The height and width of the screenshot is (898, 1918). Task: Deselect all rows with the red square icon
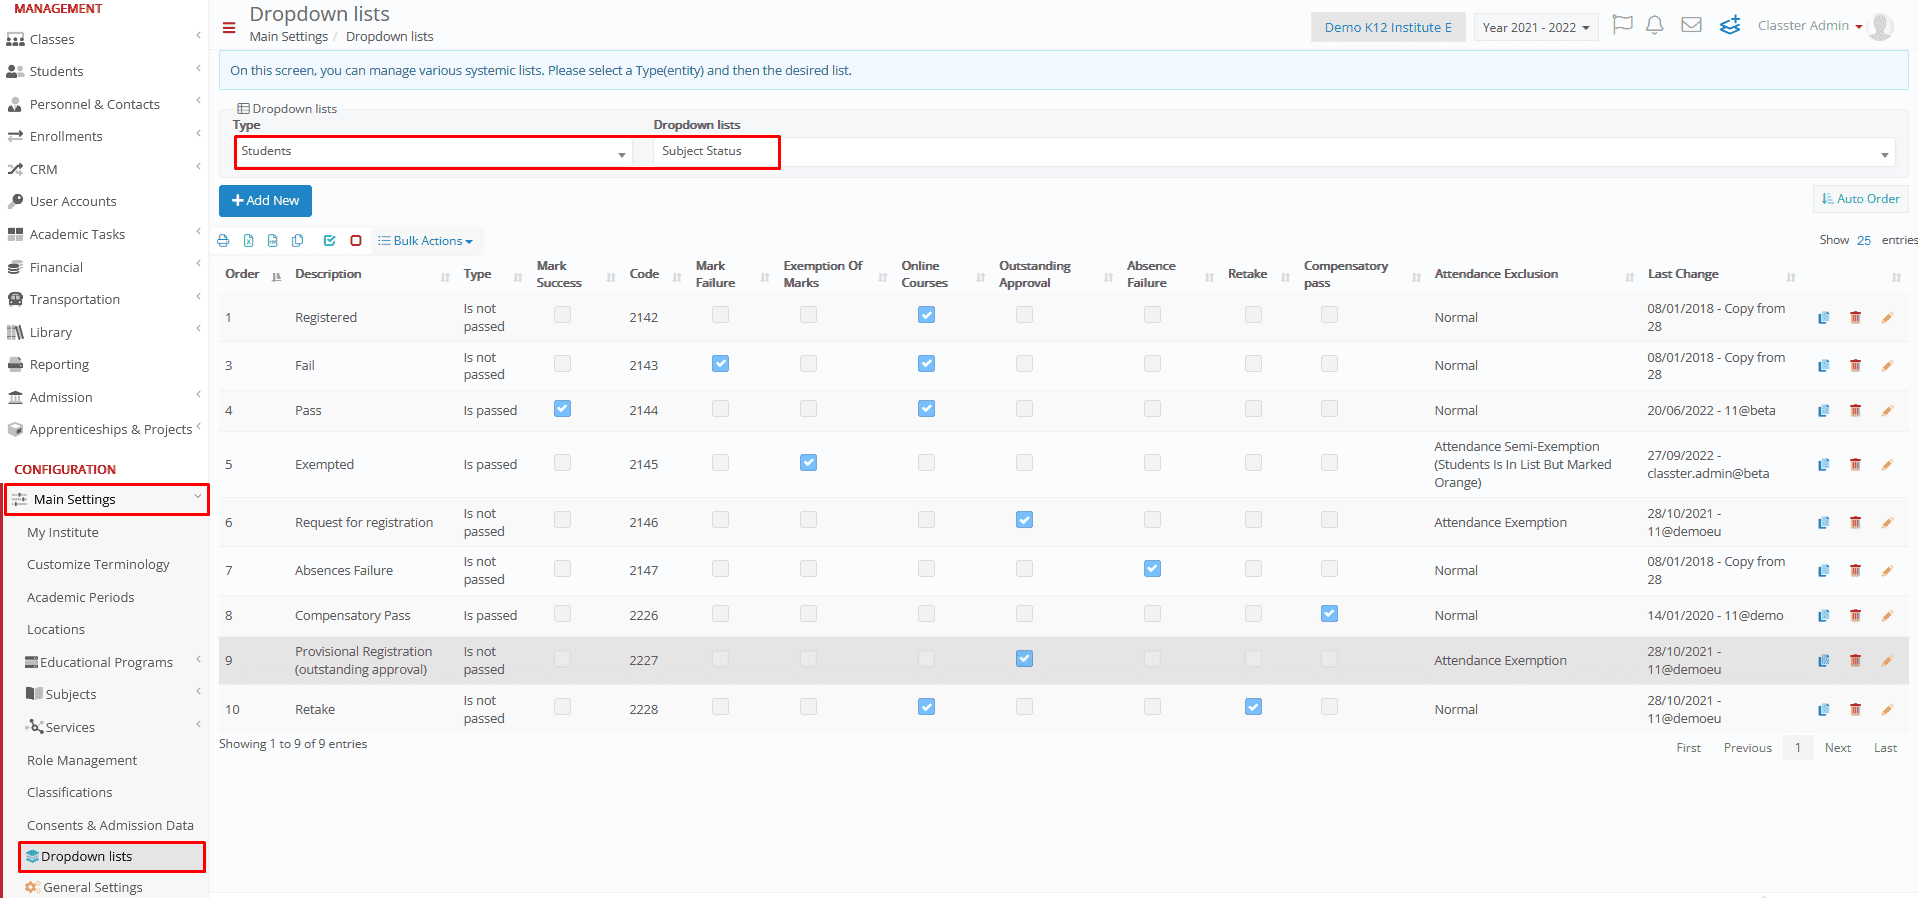tap(356, 241)
